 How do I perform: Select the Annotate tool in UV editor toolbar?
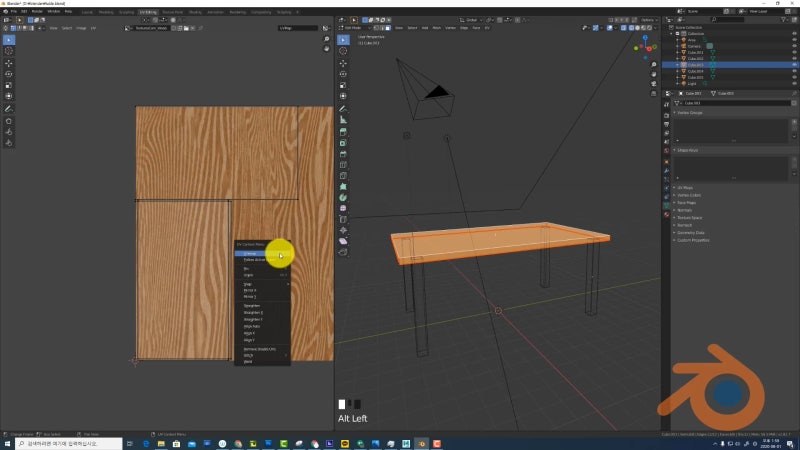pos(9,109)
